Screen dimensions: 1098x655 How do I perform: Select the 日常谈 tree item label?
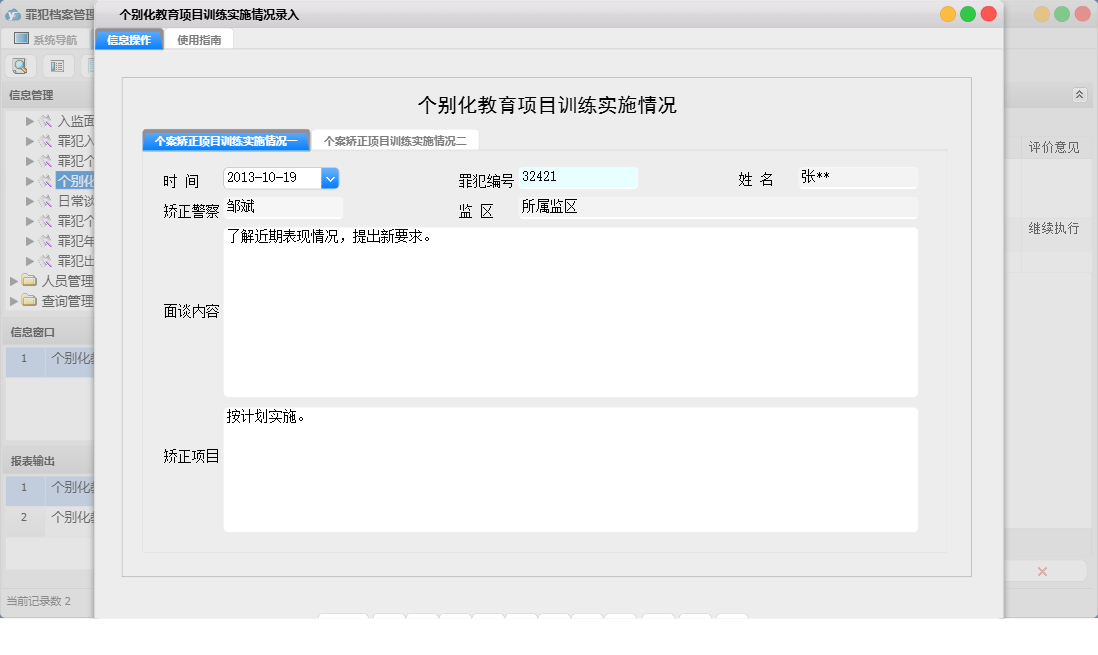76,201
